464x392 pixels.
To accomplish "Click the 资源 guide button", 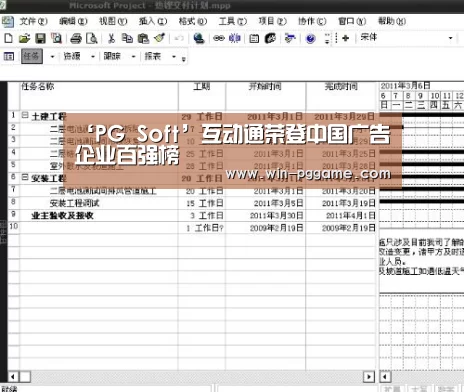I will [x=72, y=56].
